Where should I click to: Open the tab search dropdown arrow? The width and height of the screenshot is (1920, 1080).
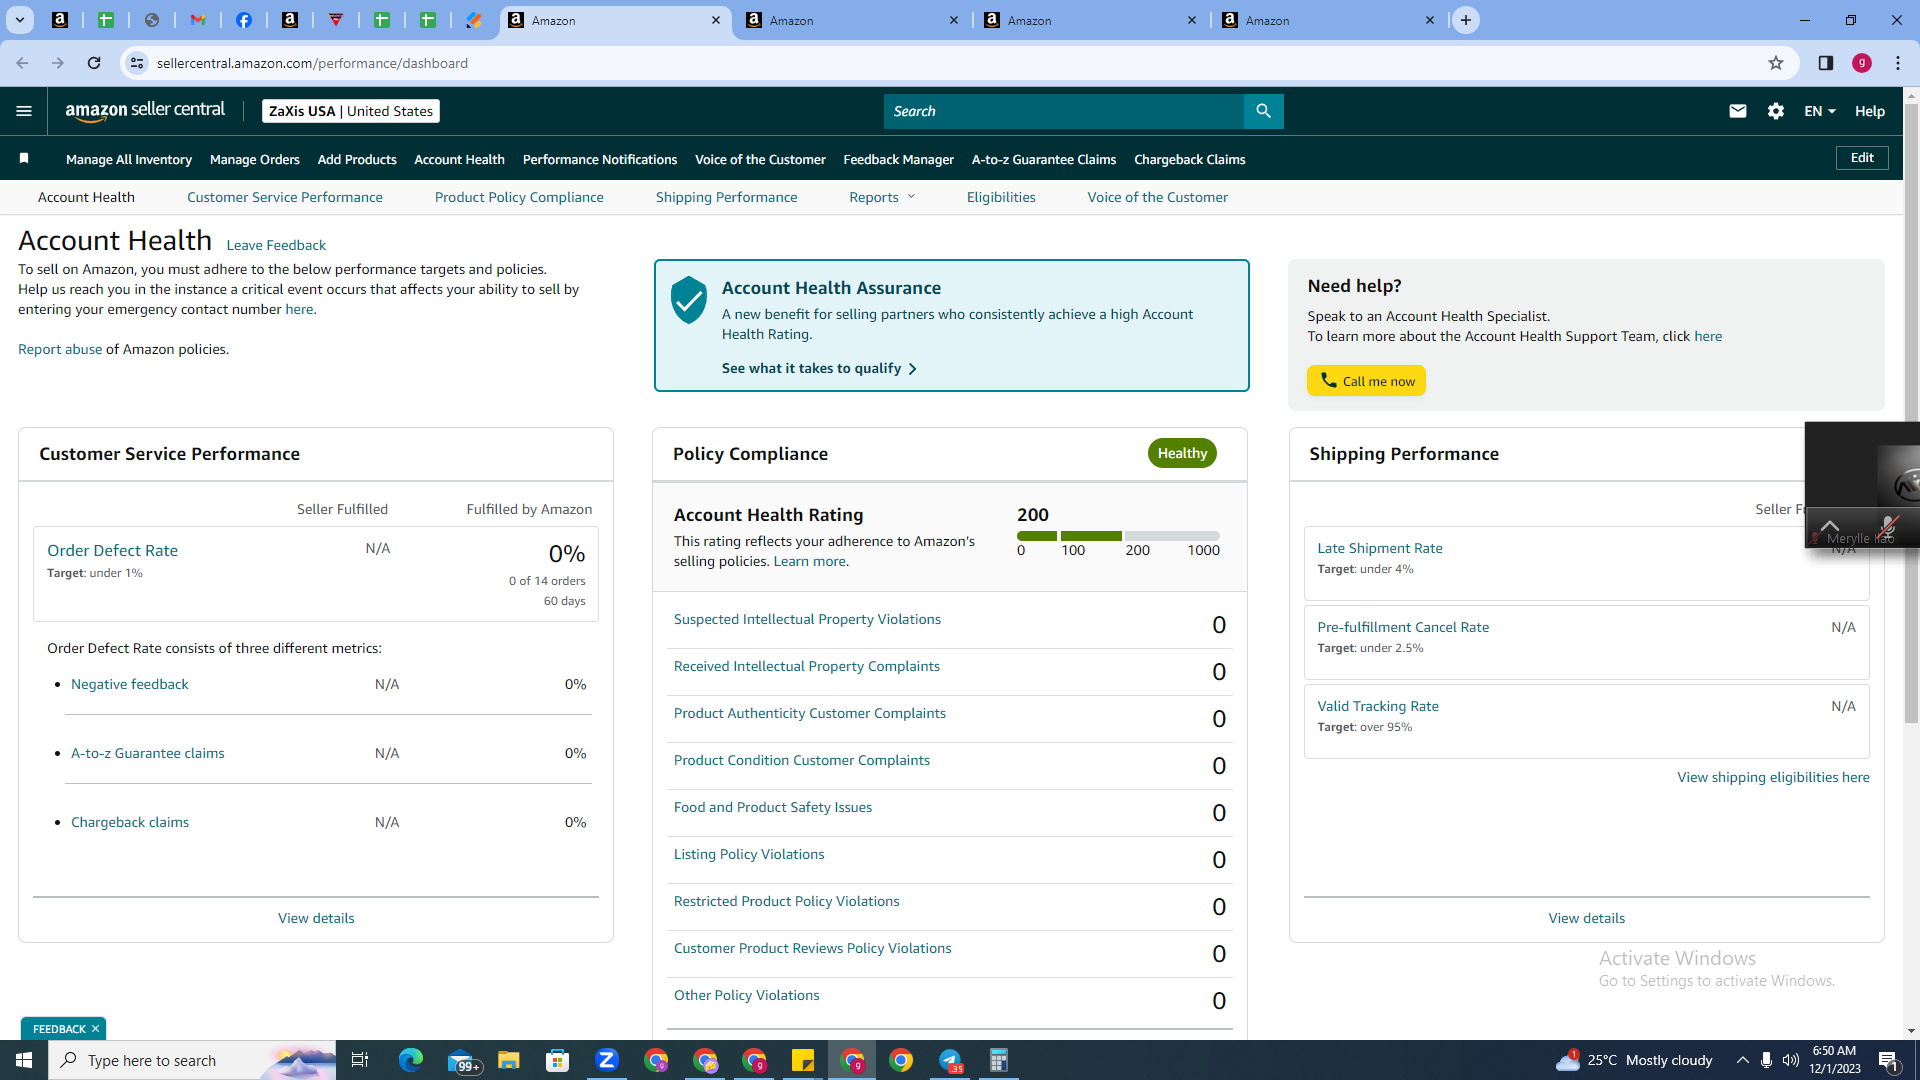tap(20, 20)
